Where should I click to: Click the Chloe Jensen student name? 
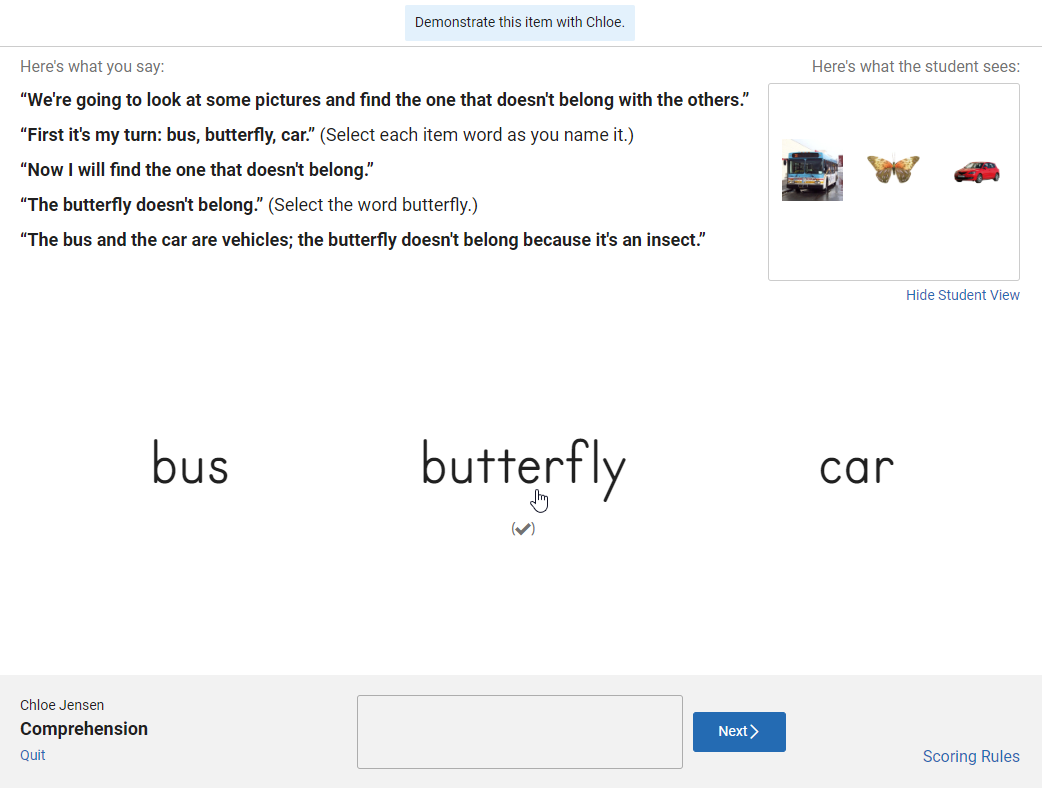coord(62,705)
